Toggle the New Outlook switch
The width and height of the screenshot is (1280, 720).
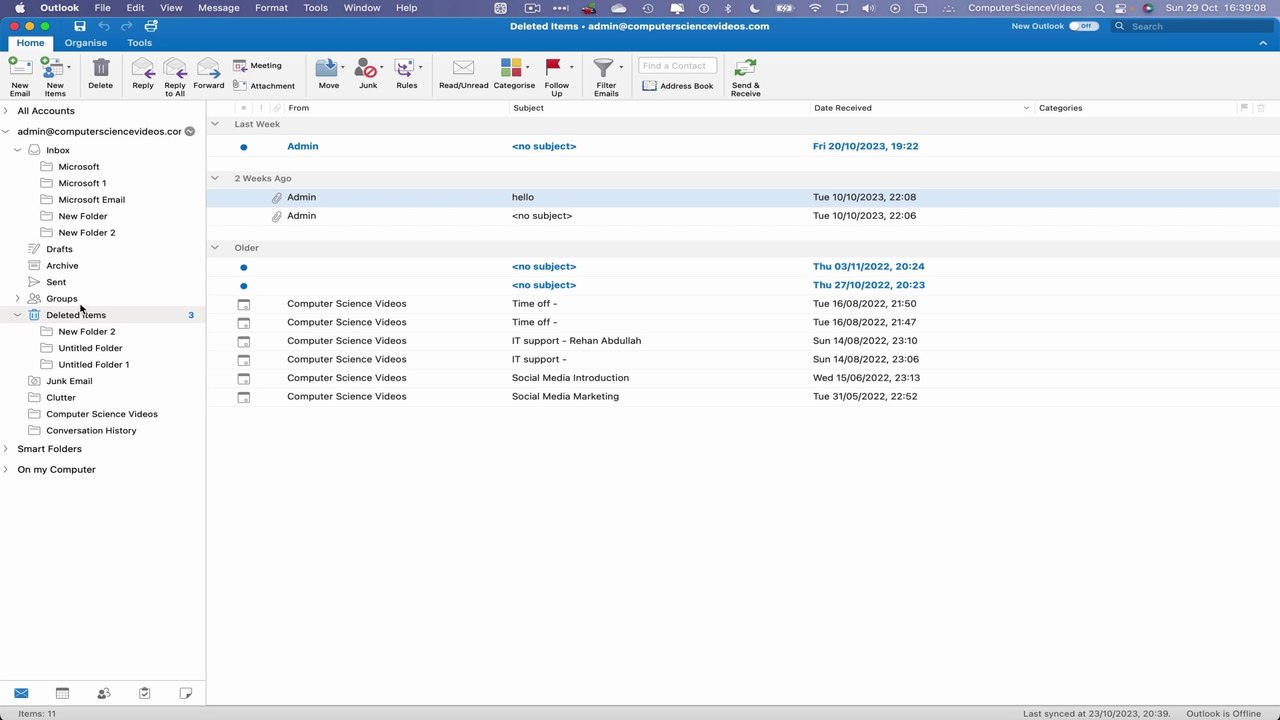tap(1083, 26)
